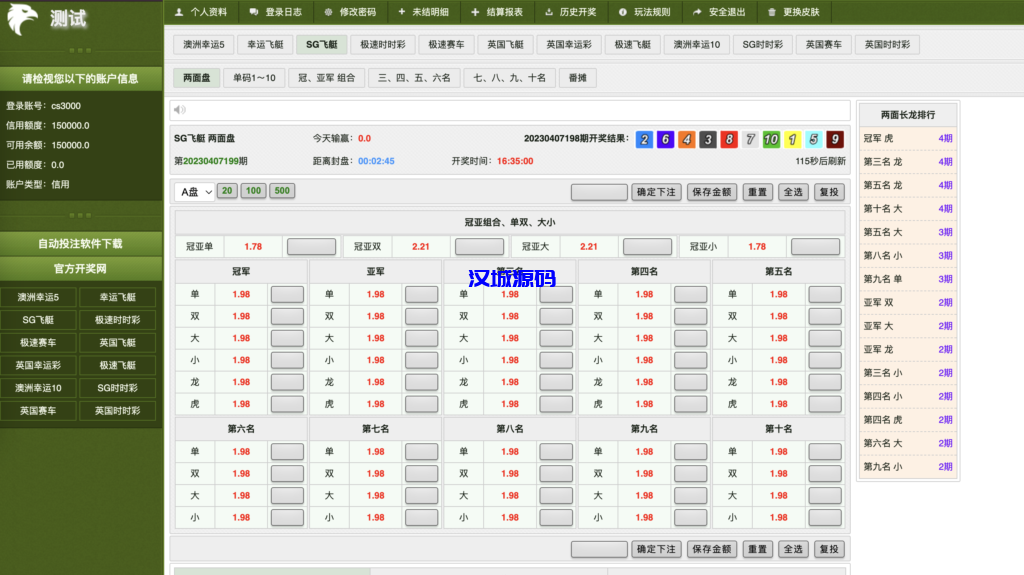Image resolution: width=1024 pixels, height=575 pixels.
Task: Click the 更换皮肤 trash icon
Action: click(x=772, y=12)
